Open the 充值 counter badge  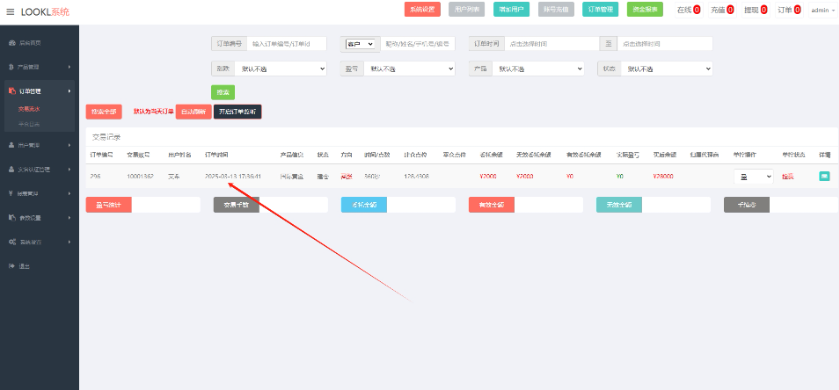pyautogui.click(x=730, y=10)
